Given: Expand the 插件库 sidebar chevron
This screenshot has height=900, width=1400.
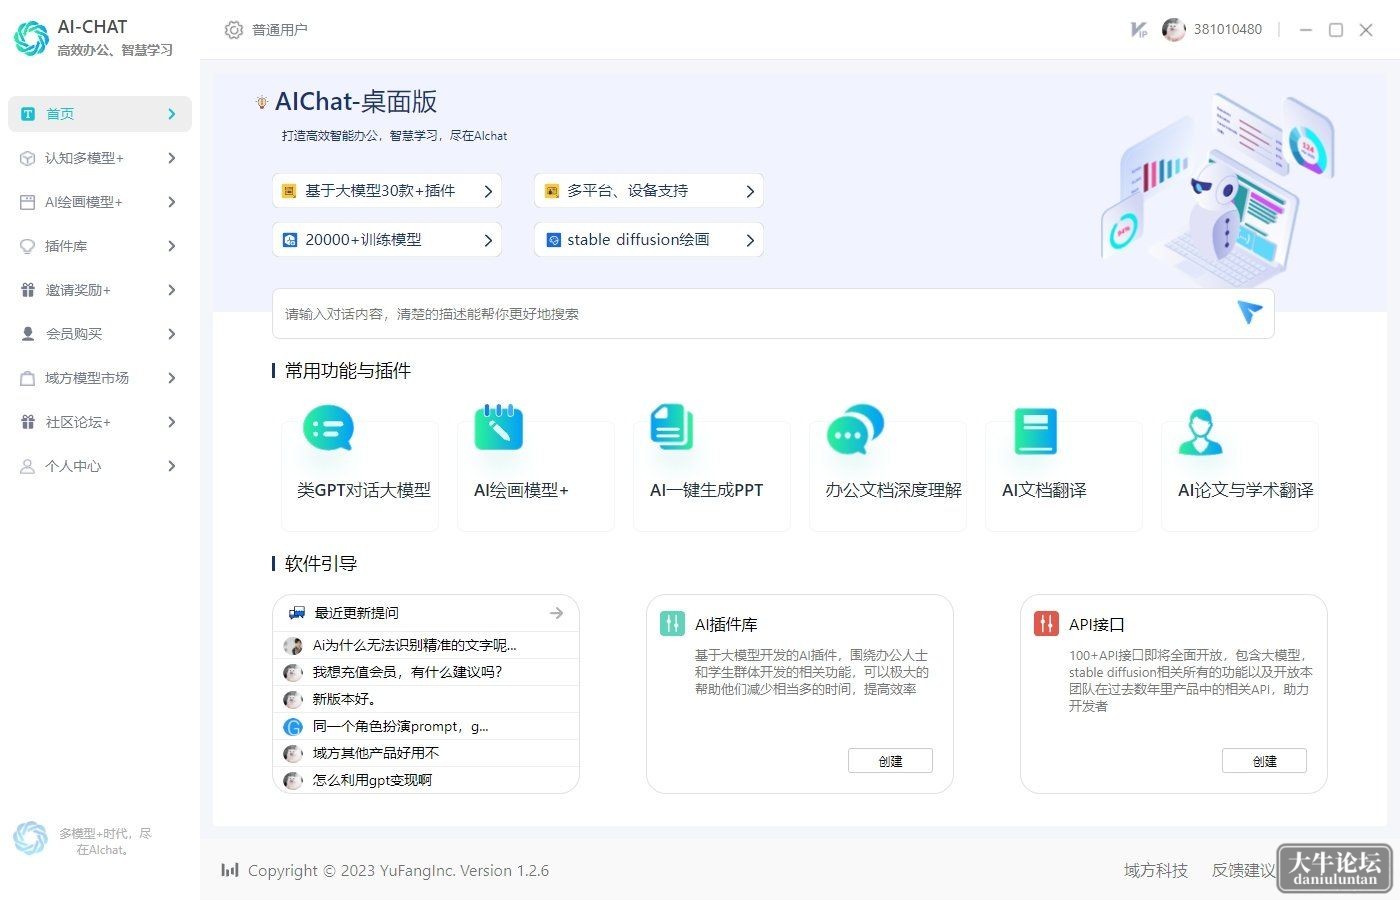Looking at the screenshot, I should (x=172, y=246).
